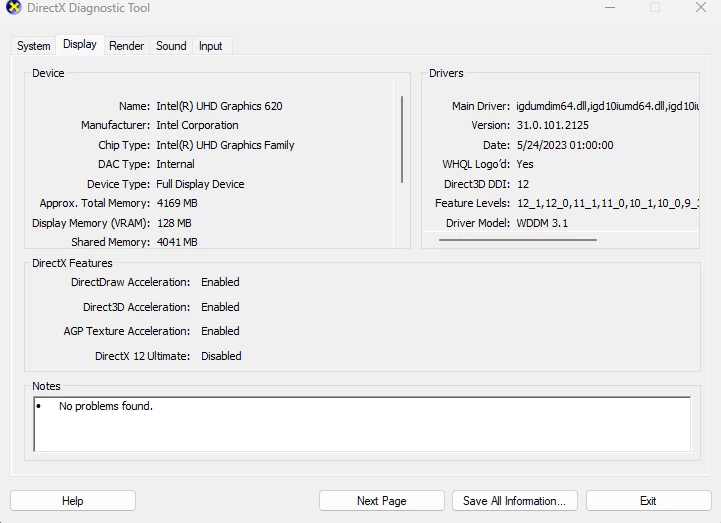Viewport: 721px width, 523px height.
Task: Select the Display tab
Action: (80, 45)
